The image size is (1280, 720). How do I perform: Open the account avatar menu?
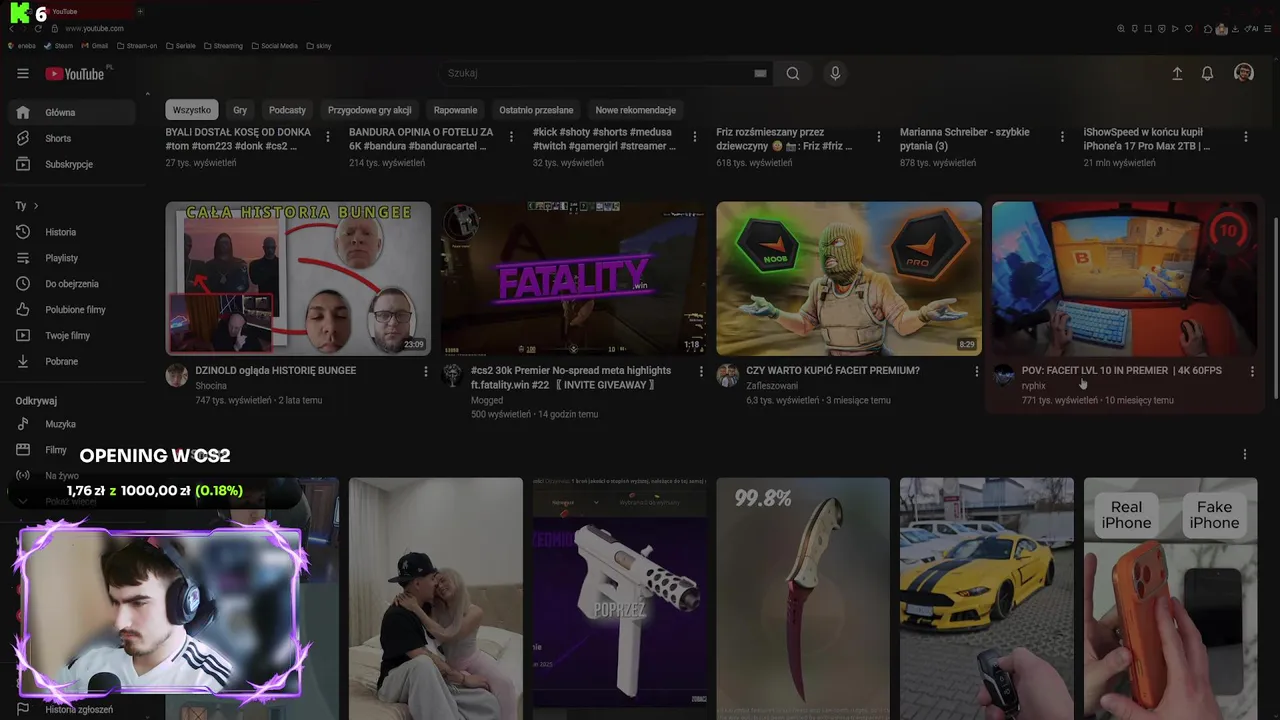click(1244, 73)
